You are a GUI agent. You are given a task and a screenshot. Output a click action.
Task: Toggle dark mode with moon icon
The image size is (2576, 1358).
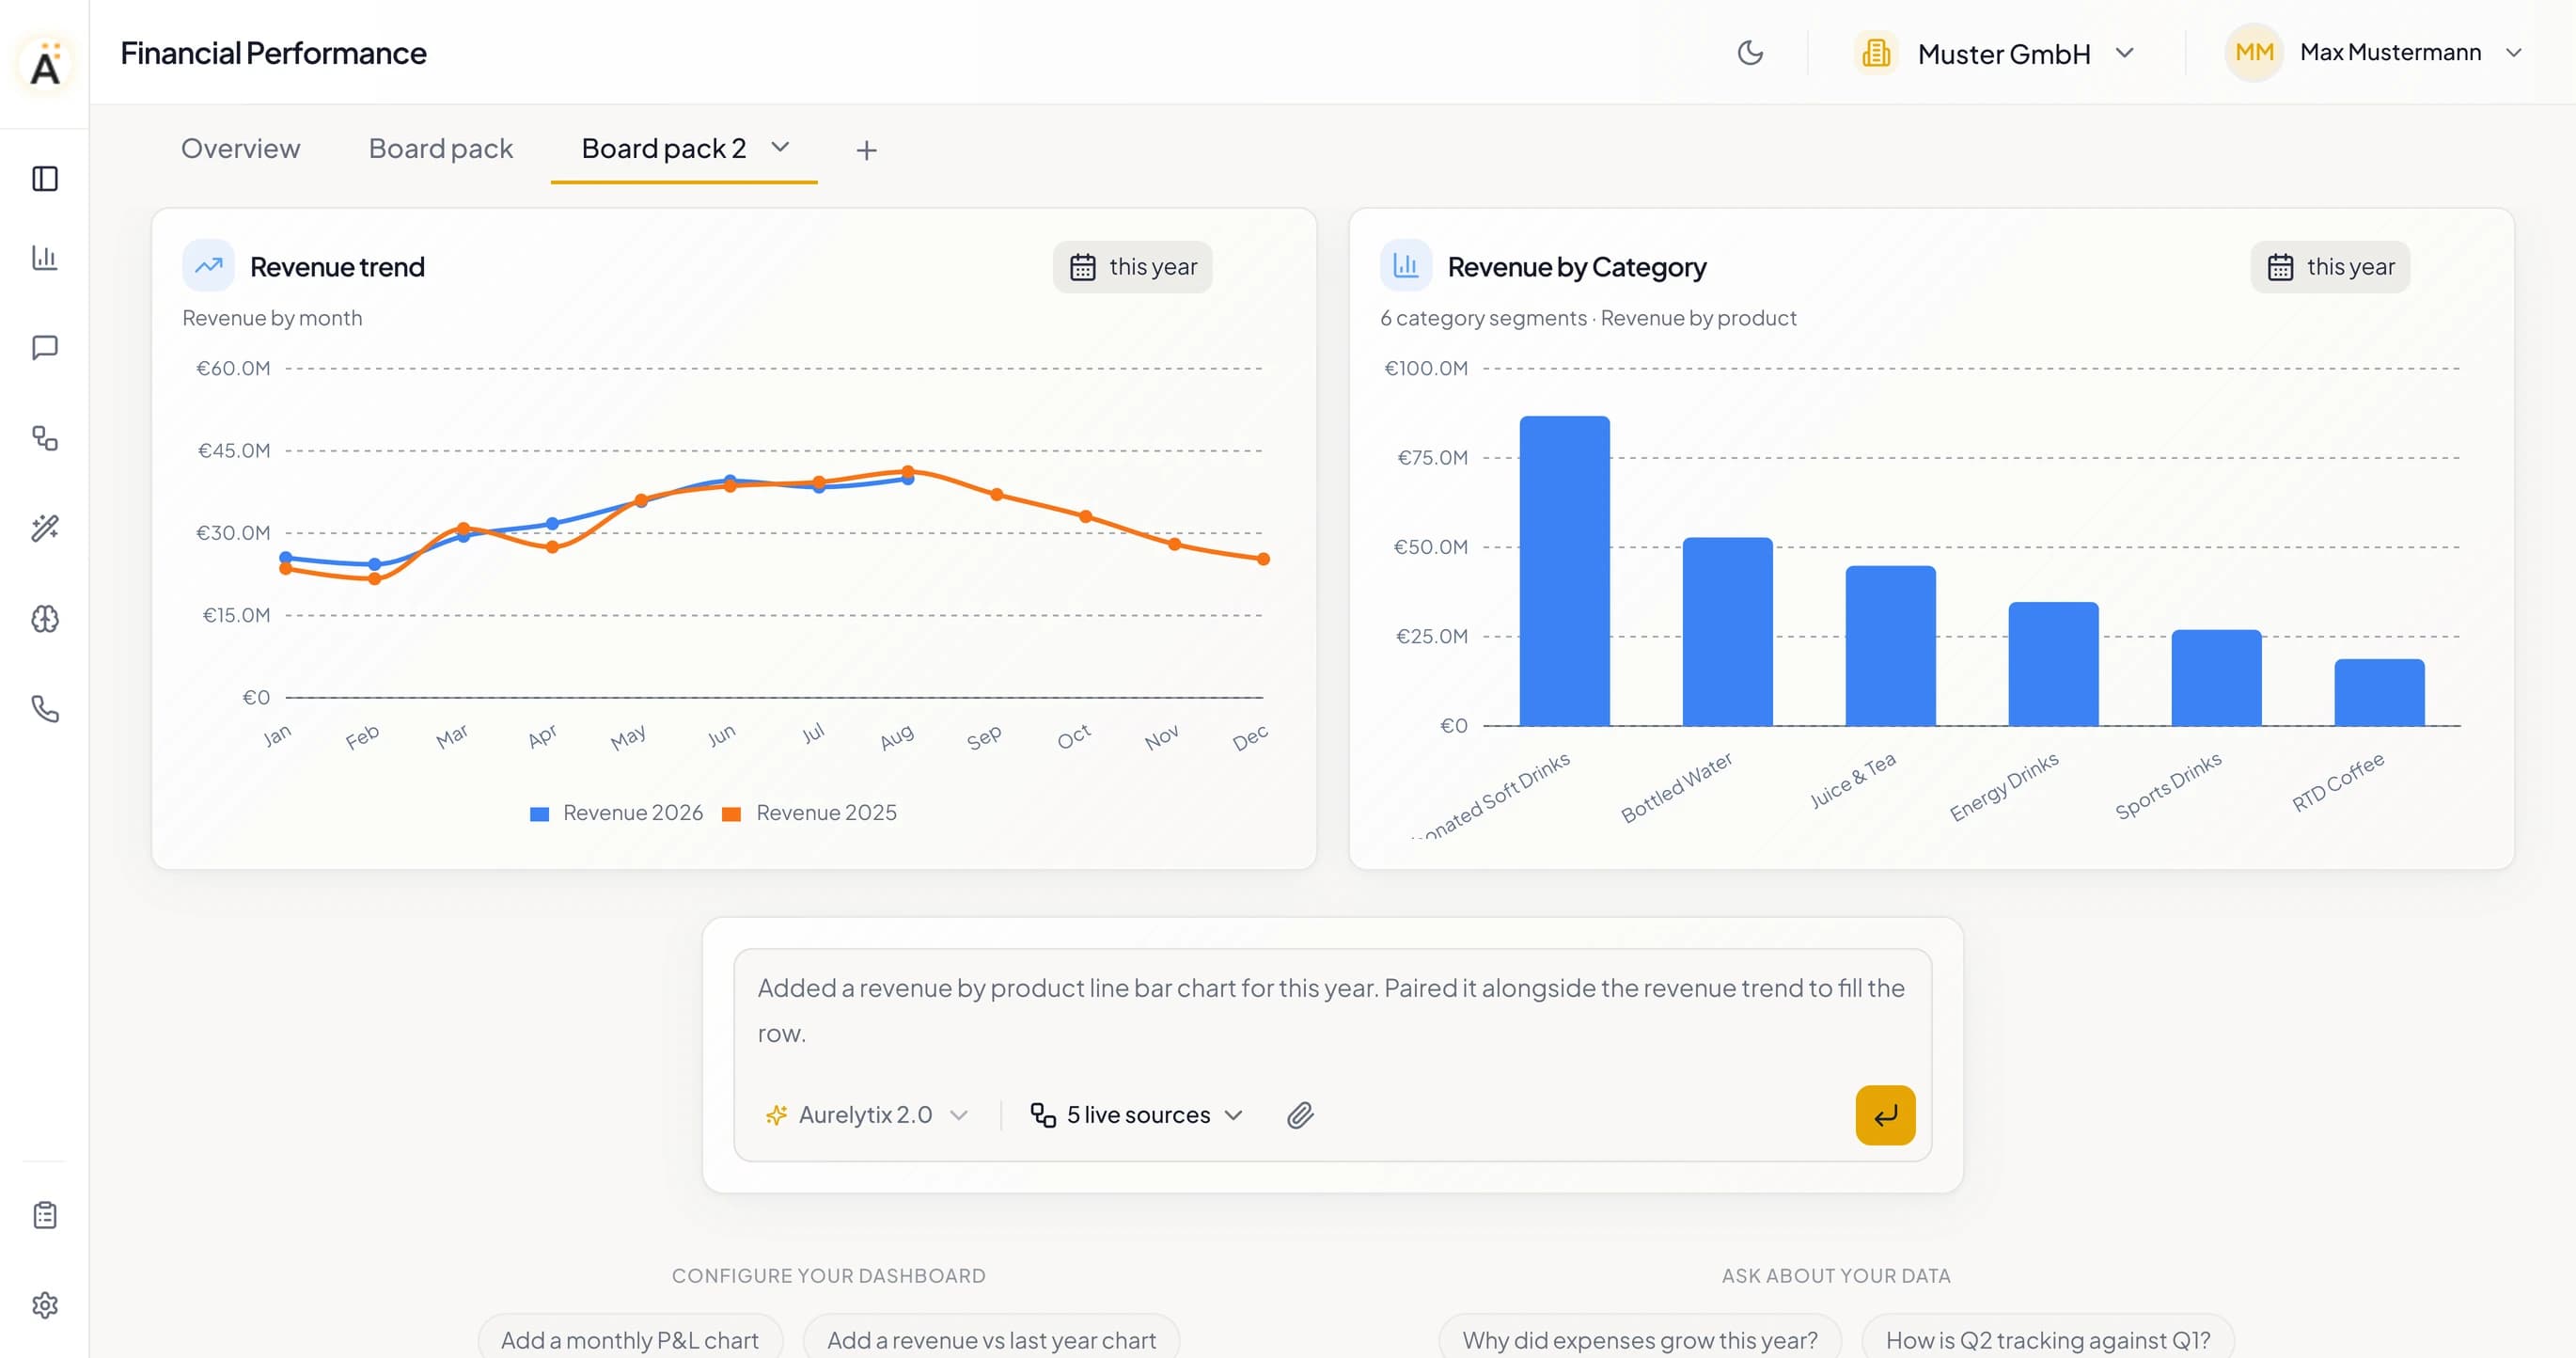[x=1750, y=52]
